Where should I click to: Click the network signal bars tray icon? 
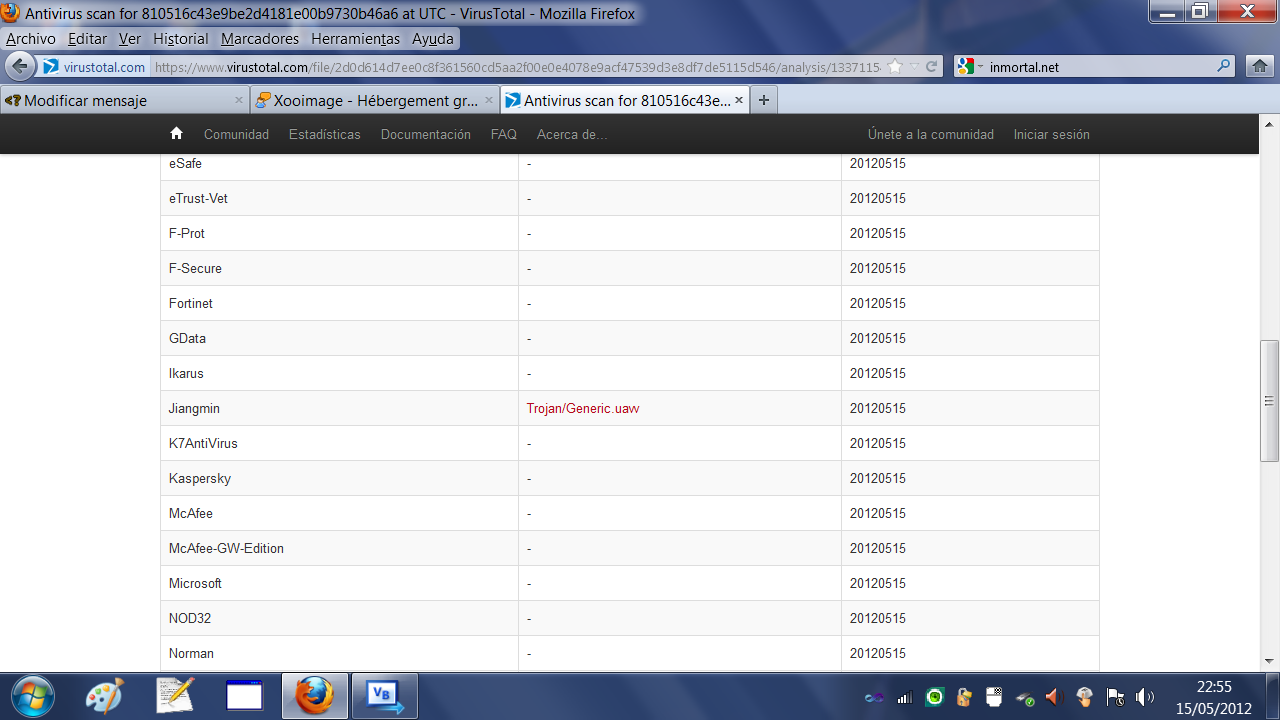905,697
